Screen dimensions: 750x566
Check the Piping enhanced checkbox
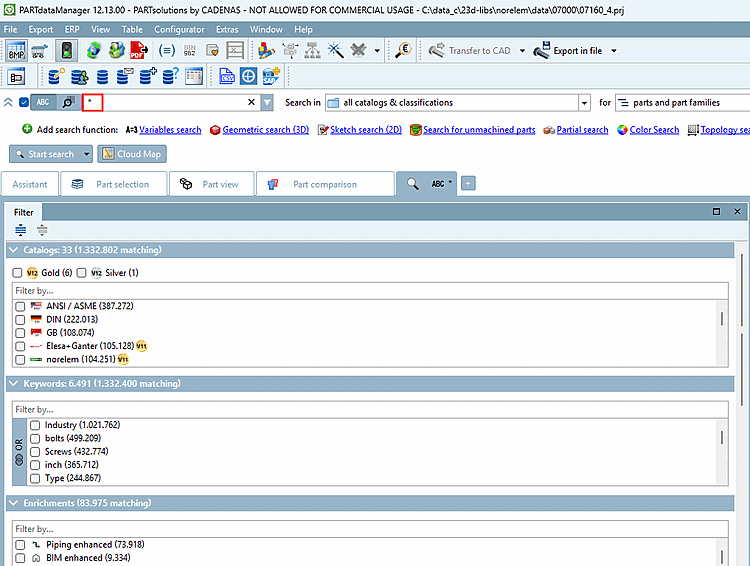click(x=20, y=545)
